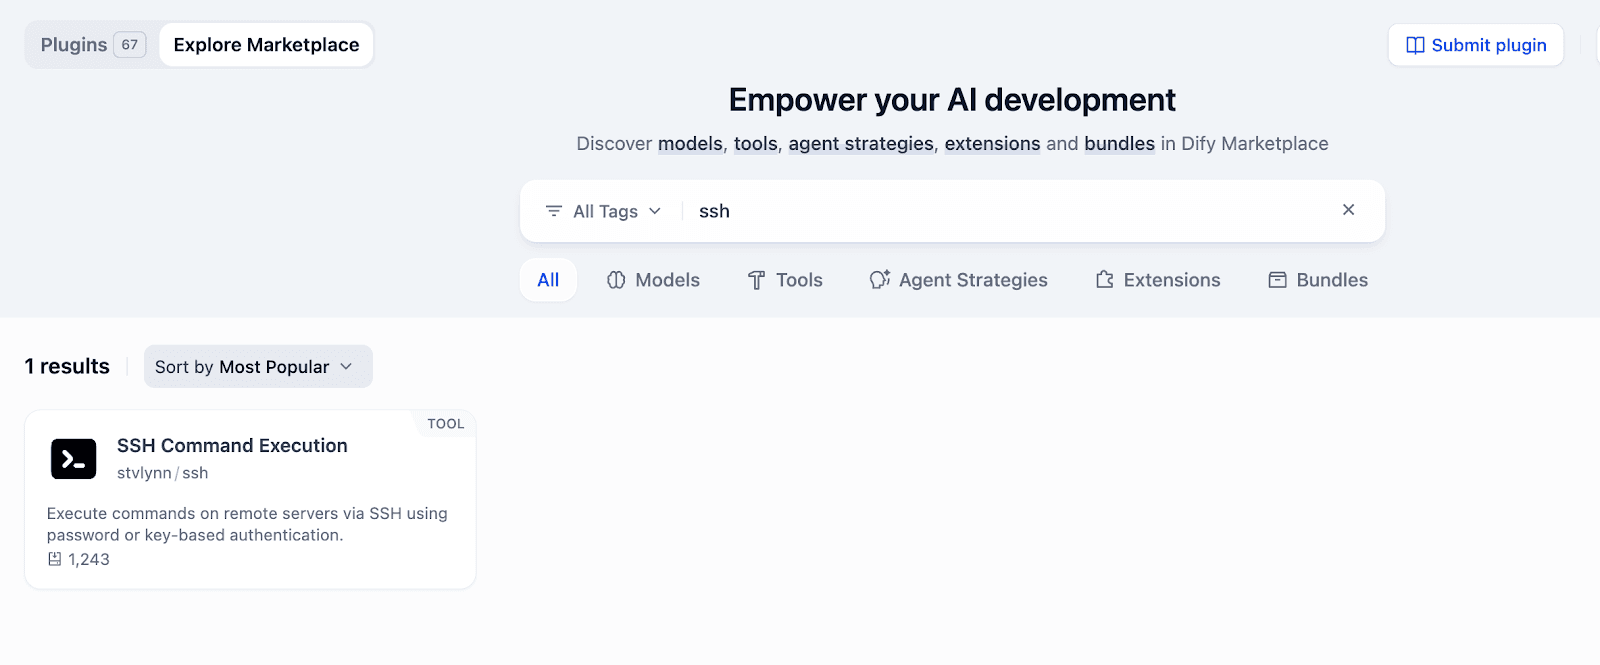This screenshot has height=665, width=1600.
Task: Filter results by Tools category
Action: pos(785,280)
